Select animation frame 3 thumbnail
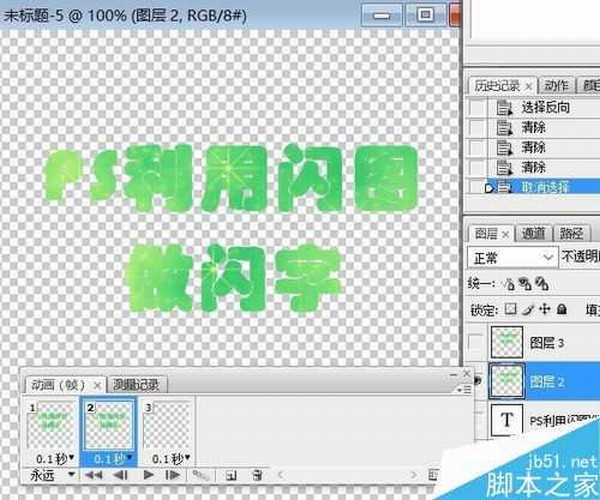Screen dimensions: 600x500 point(167,427)
